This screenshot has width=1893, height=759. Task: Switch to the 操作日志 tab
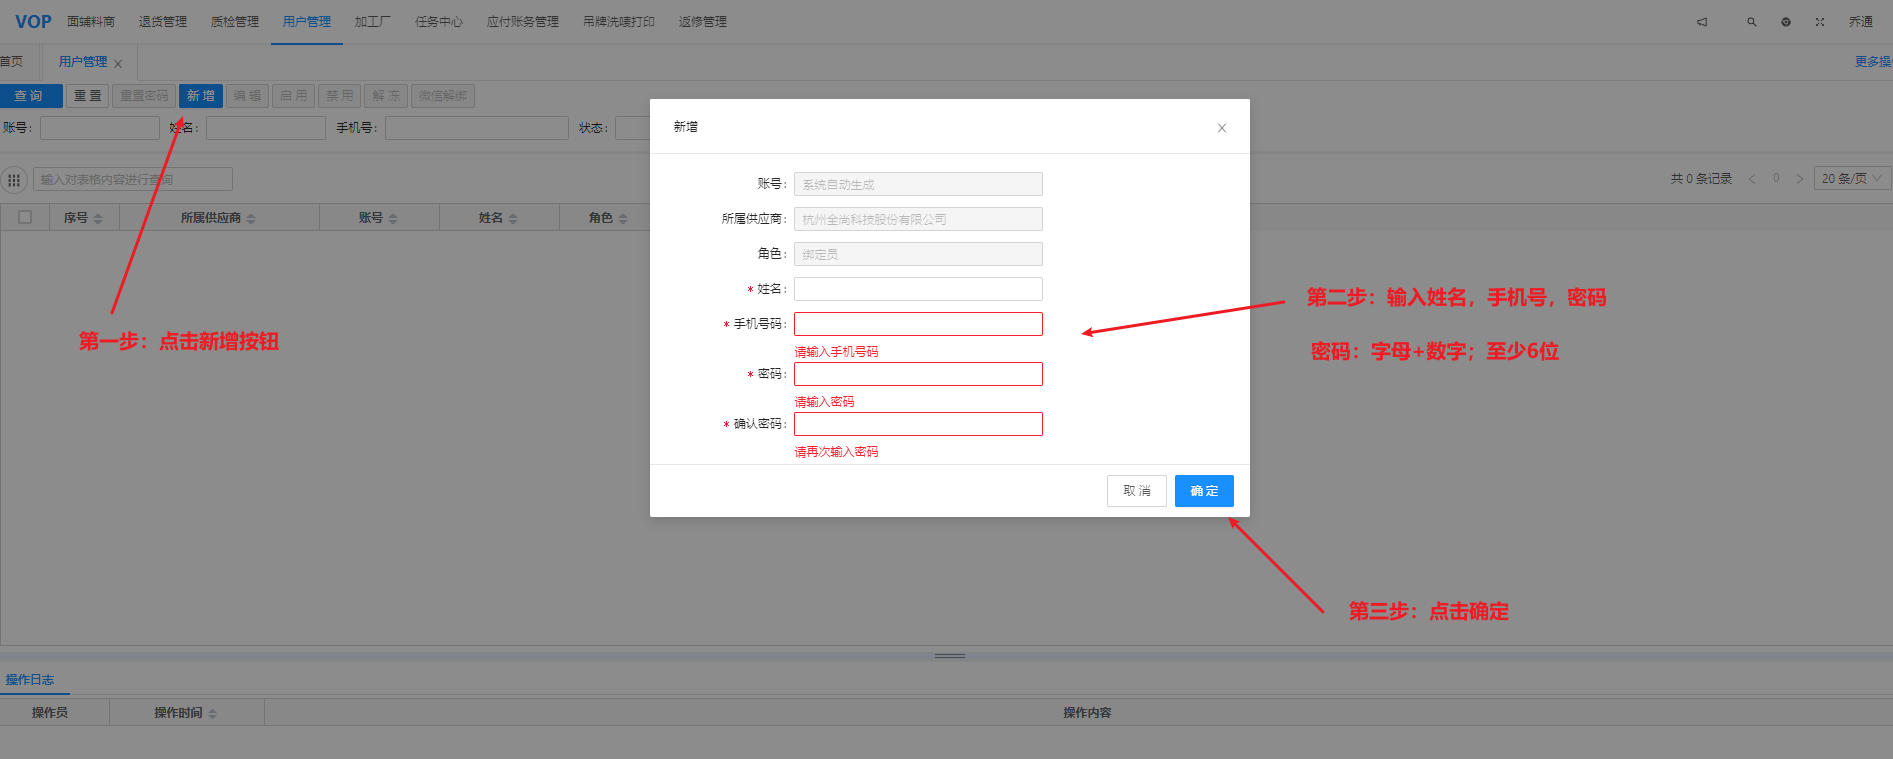click(x=30, y=680)
